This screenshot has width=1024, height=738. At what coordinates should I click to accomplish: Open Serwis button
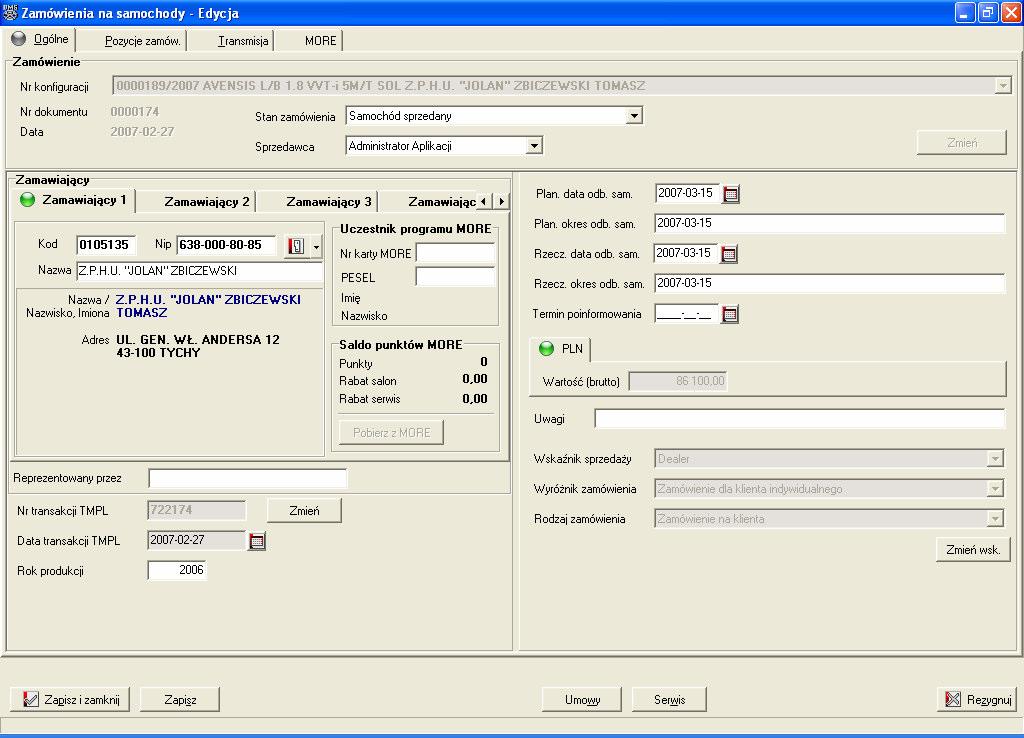pyautogui.click(x=669, y=699)
